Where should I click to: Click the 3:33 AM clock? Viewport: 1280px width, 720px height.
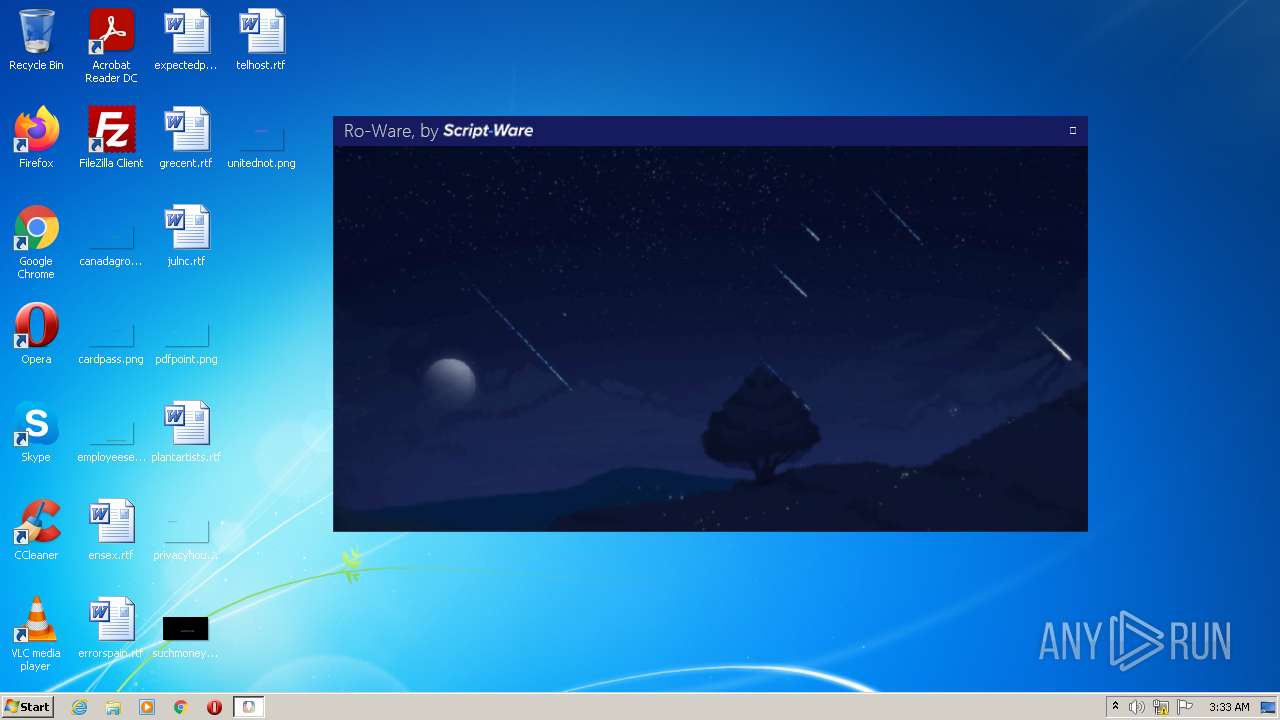click(1229, 707)
